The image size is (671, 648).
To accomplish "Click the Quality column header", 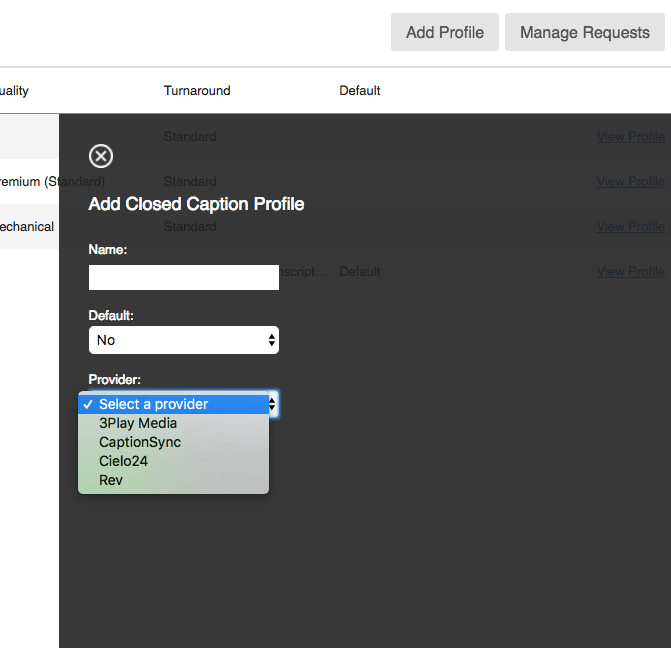I will click(x=14, y=91).
